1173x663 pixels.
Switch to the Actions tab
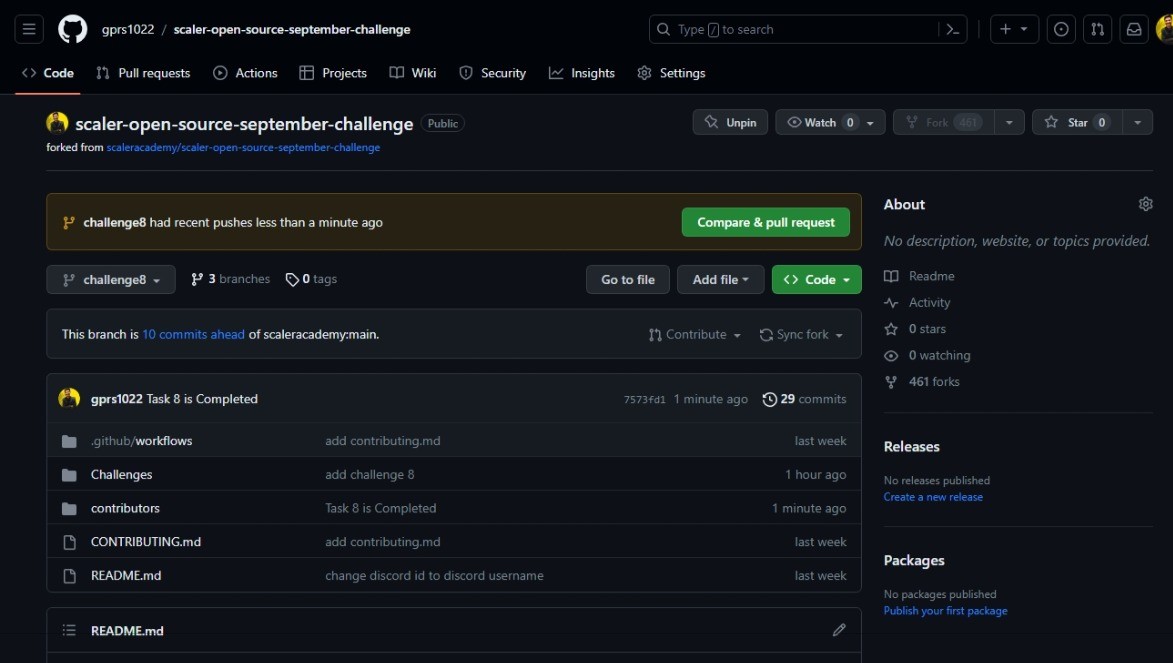tap(245, 72)
